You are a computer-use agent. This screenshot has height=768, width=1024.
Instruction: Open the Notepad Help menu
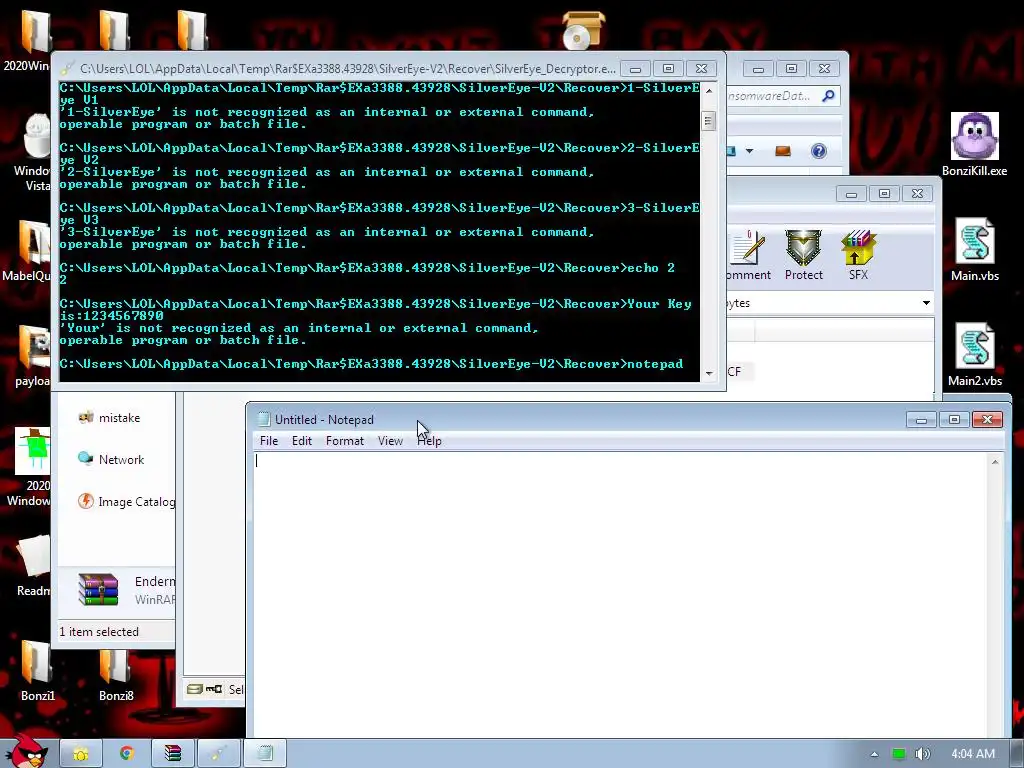point(429,441)
